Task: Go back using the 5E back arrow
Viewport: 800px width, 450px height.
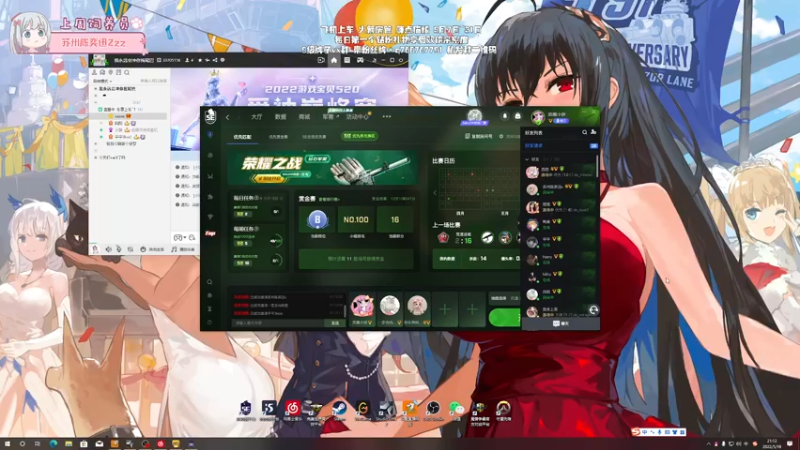Action: click(x=228, y=117)
